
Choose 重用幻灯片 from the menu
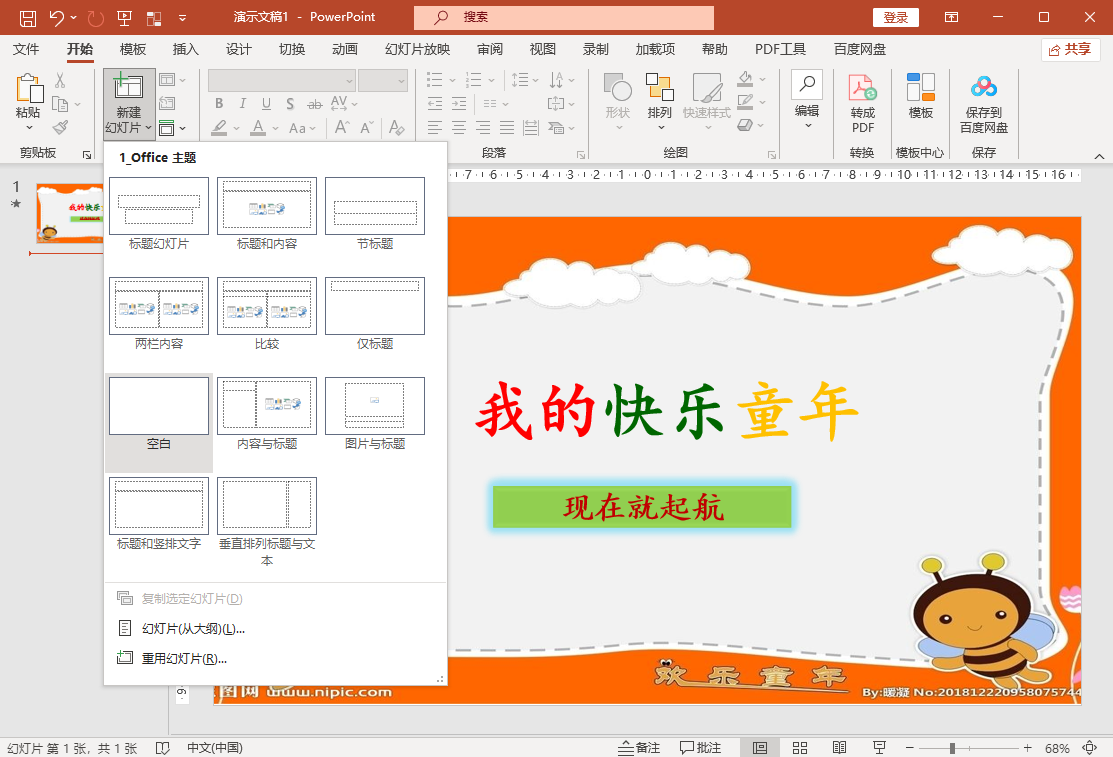click(183, 659)
